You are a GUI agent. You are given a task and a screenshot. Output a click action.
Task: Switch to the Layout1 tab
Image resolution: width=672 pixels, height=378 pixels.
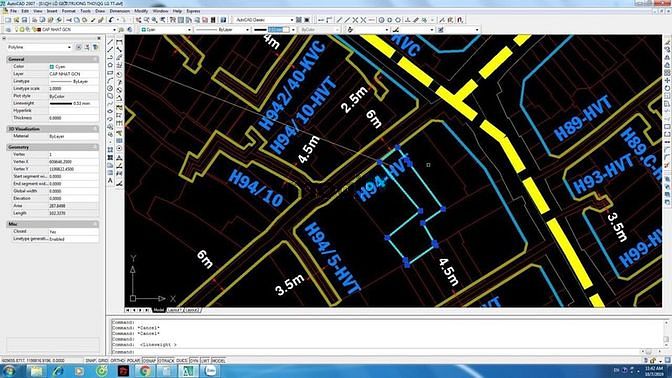[x=174, y=310]
